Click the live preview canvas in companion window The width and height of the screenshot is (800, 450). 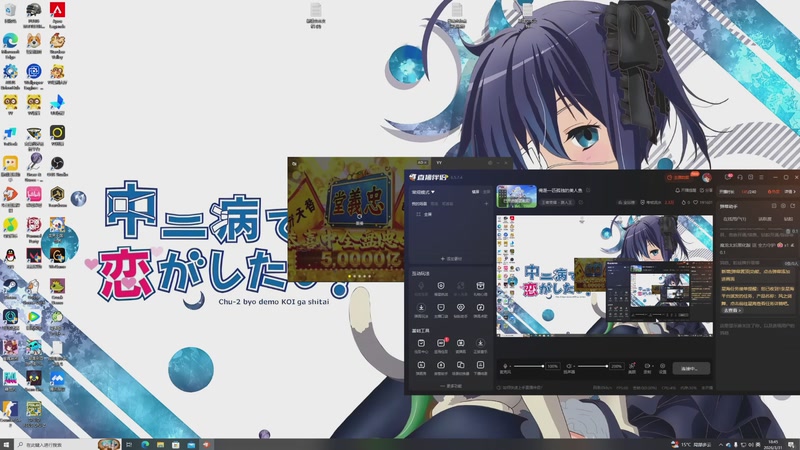(605, 276)
